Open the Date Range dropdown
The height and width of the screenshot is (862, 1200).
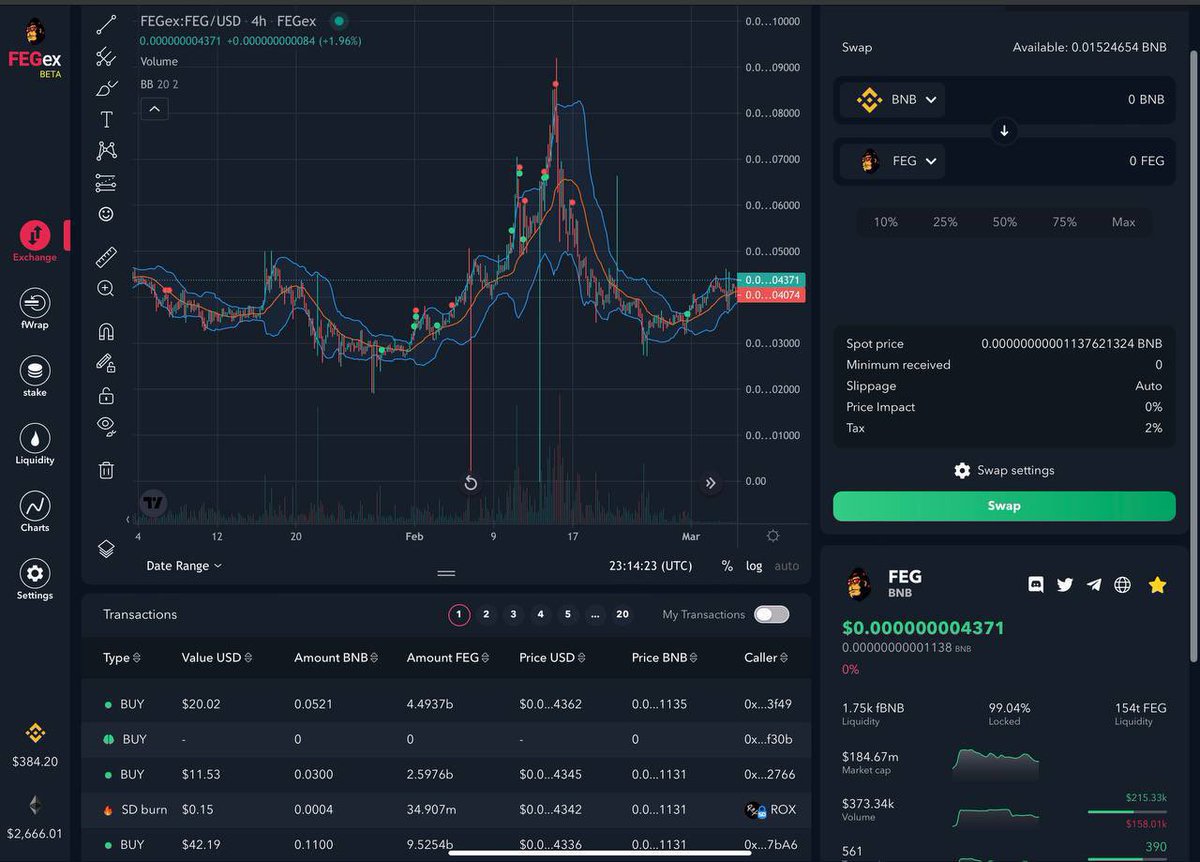click(x=184, y=566)
